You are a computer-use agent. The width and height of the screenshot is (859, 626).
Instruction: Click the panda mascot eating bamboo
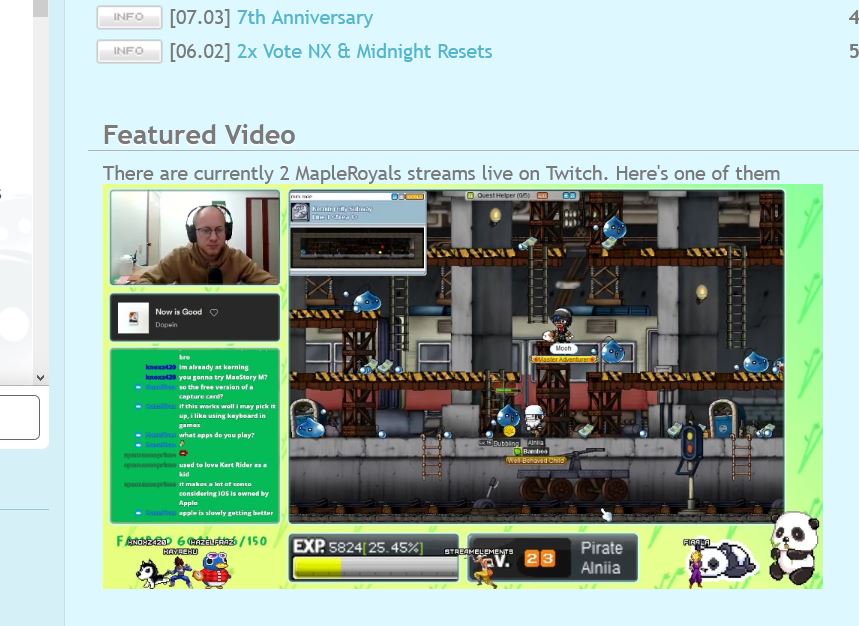tap(794, 548)
